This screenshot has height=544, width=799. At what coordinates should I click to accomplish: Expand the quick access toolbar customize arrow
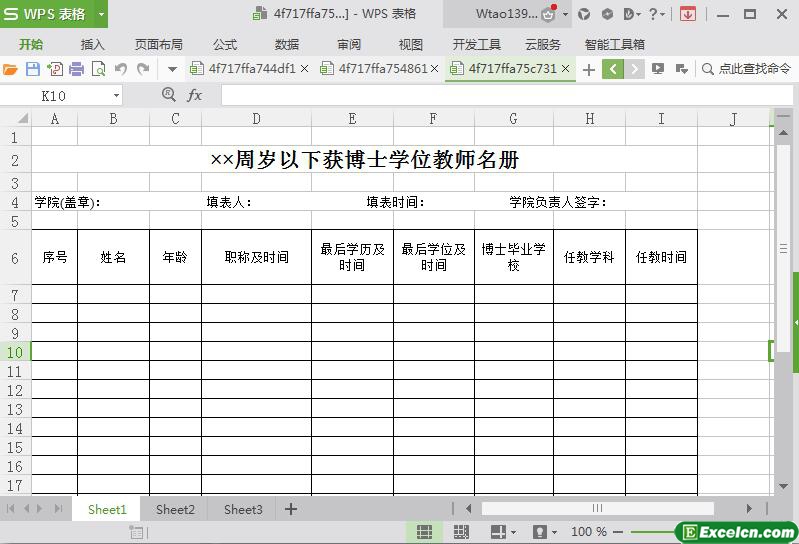point(172,69)
